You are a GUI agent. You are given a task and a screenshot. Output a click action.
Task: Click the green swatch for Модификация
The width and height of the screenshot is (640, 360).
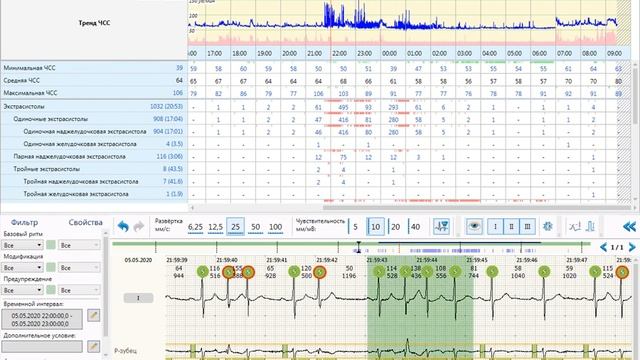tap(51, 268)
